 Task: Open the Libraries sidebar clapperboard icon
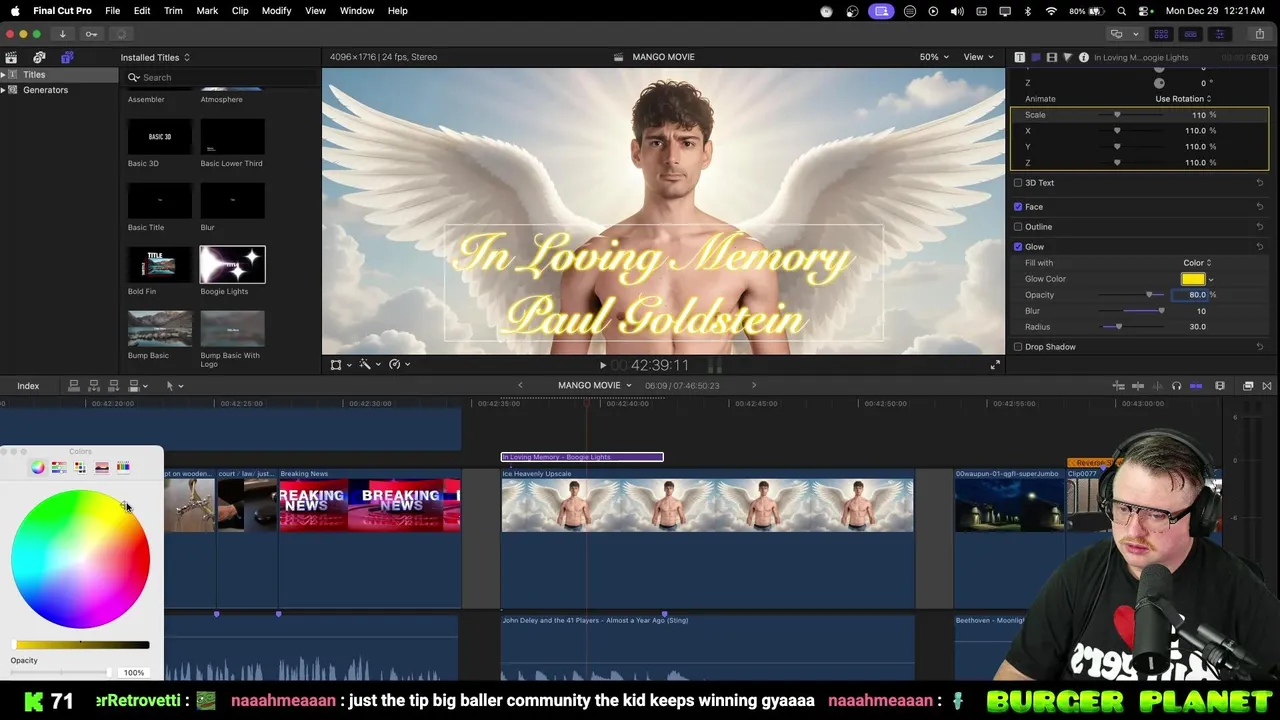pyautogui.click(x=11, y=57)
